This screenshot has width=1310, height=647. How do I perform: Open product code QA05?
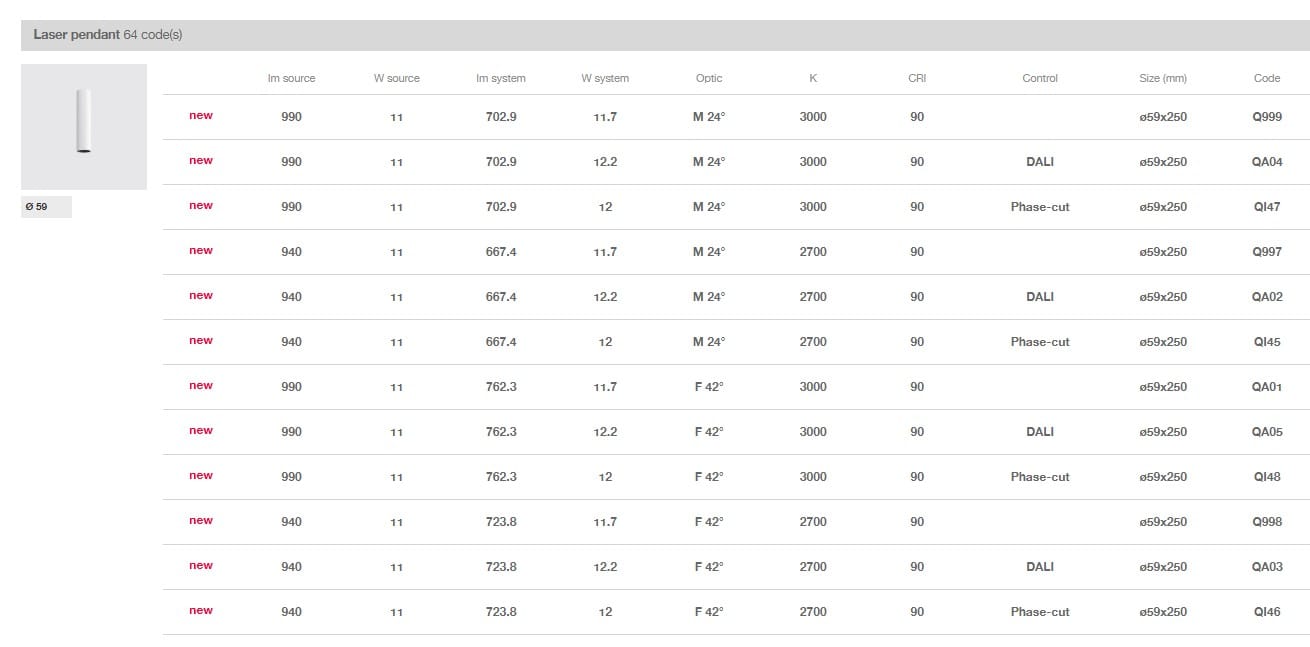(x=1266, y=432)
